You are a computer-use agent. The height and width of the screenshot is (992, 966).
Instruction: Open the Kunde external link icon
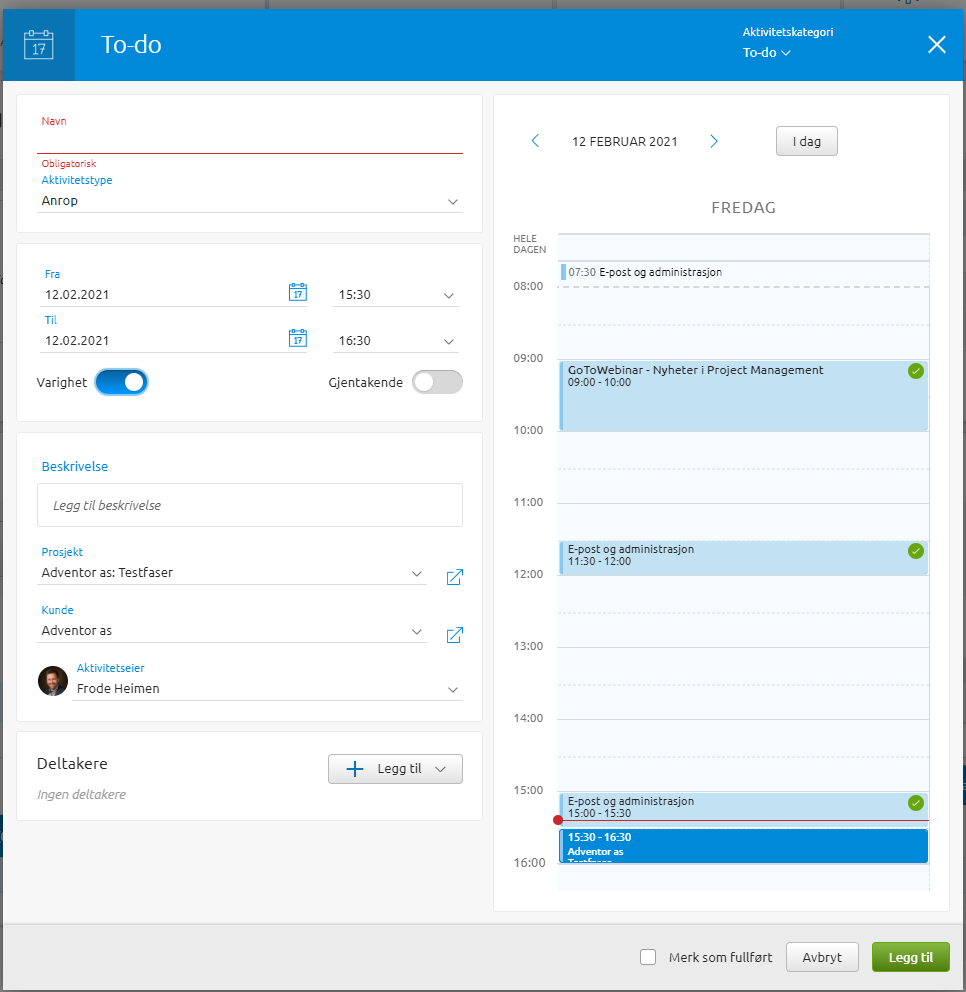(x=454, y=635)
